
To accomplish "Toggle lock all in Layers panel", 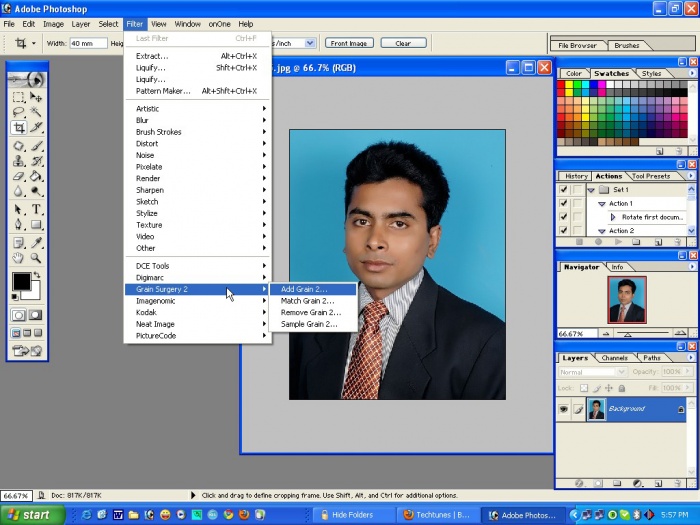I will (622, 388).
